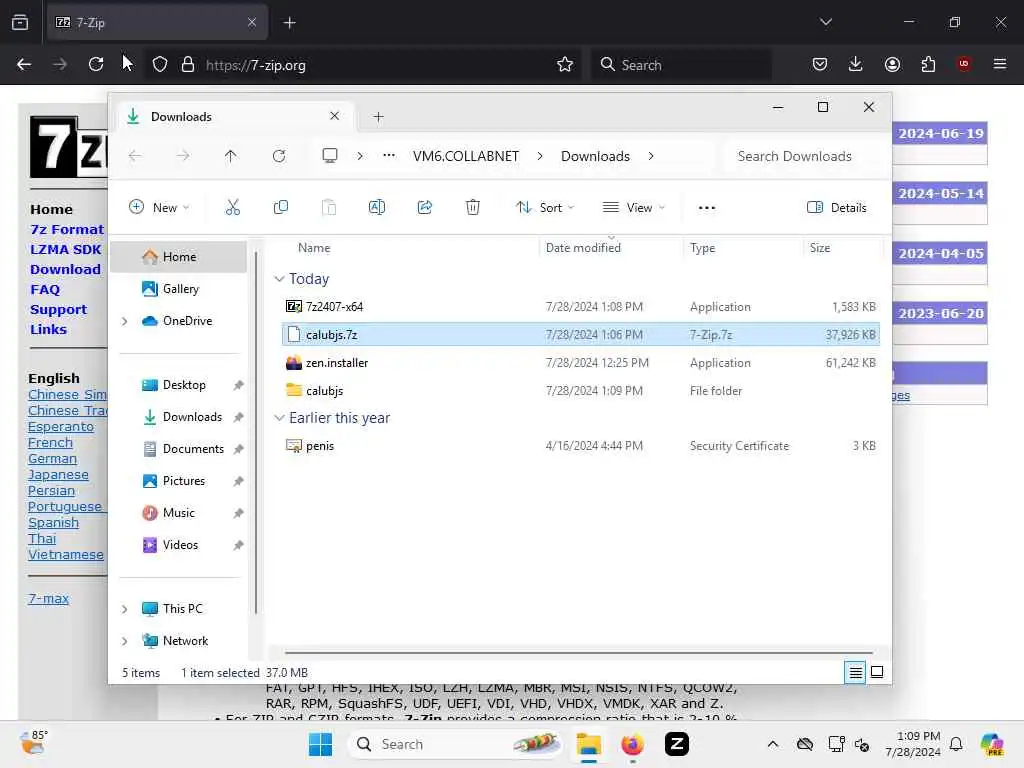Expand the OneDrive tree node
1024x768 pixels.
(125, 321)
